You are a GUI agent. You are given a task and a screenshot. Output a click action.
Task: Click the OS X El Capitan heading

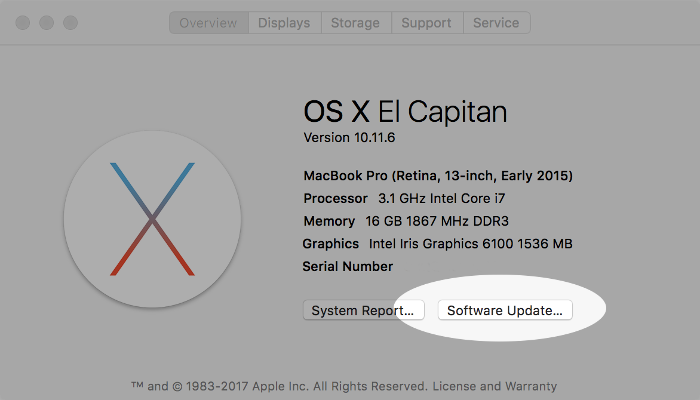[x=405, y=110]
